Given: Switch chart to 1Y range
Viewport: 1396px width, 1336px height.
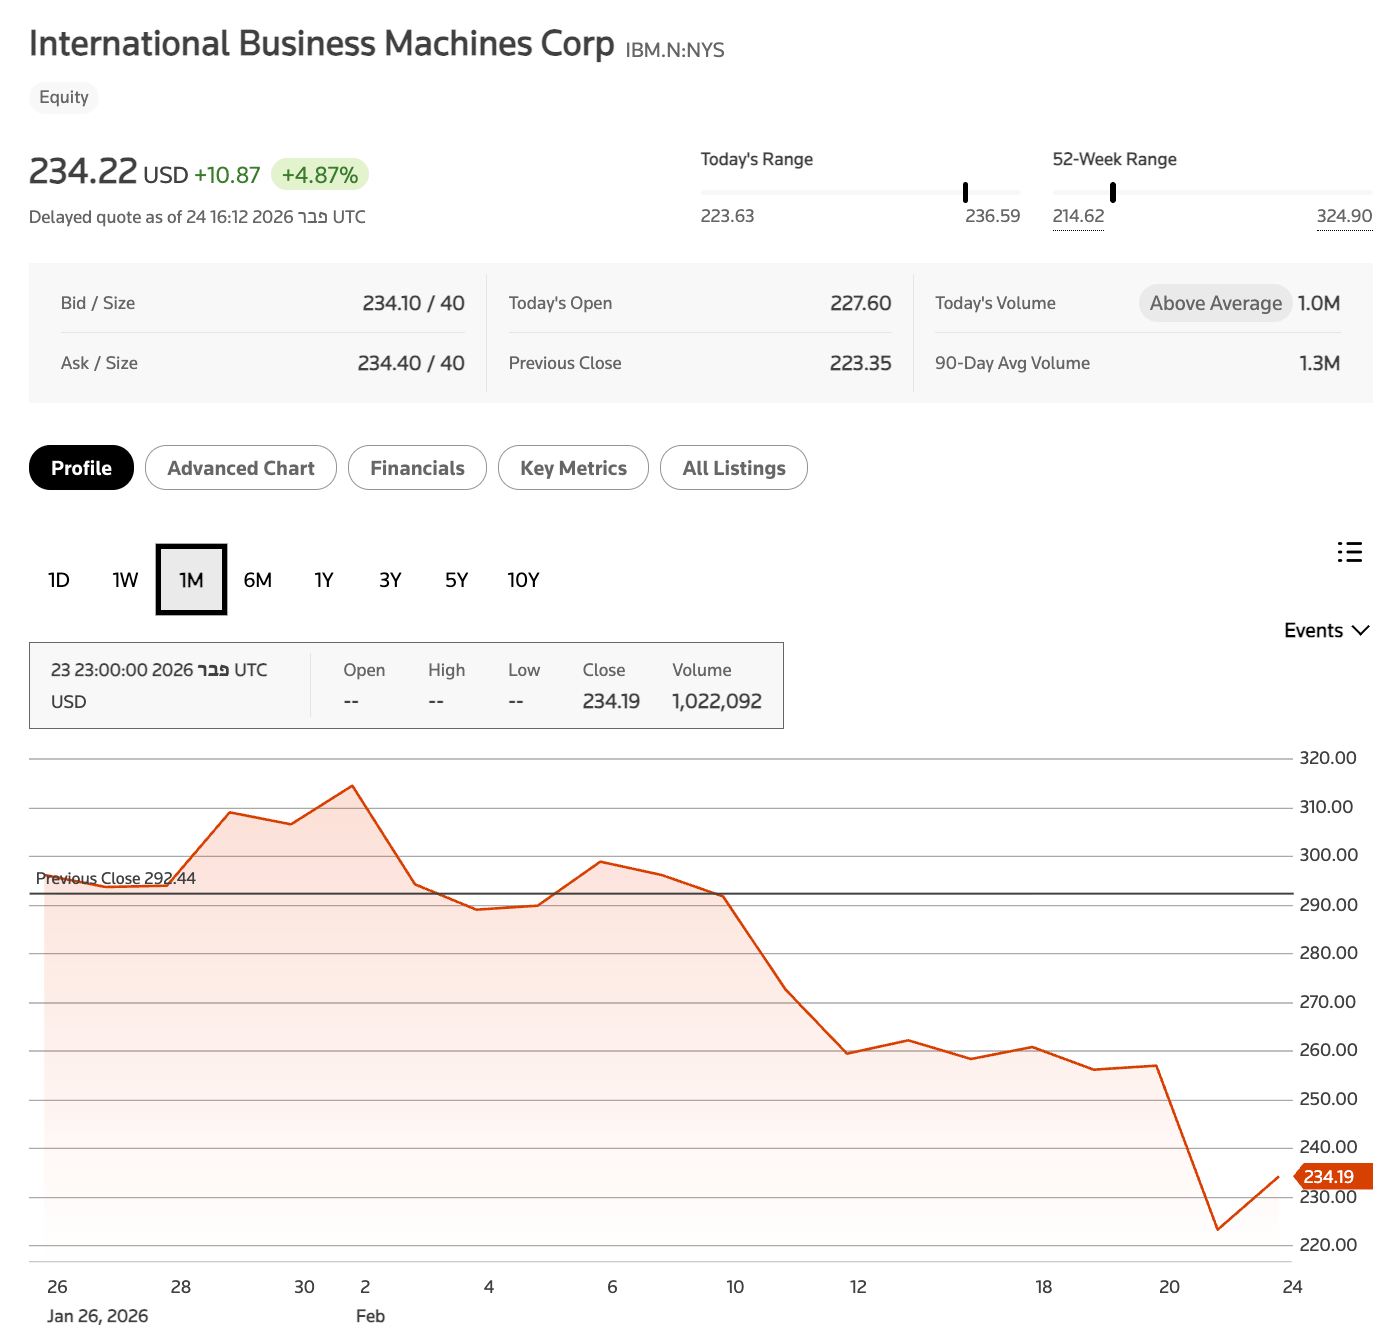Looking at the screenshot, I should pos(324,580).
